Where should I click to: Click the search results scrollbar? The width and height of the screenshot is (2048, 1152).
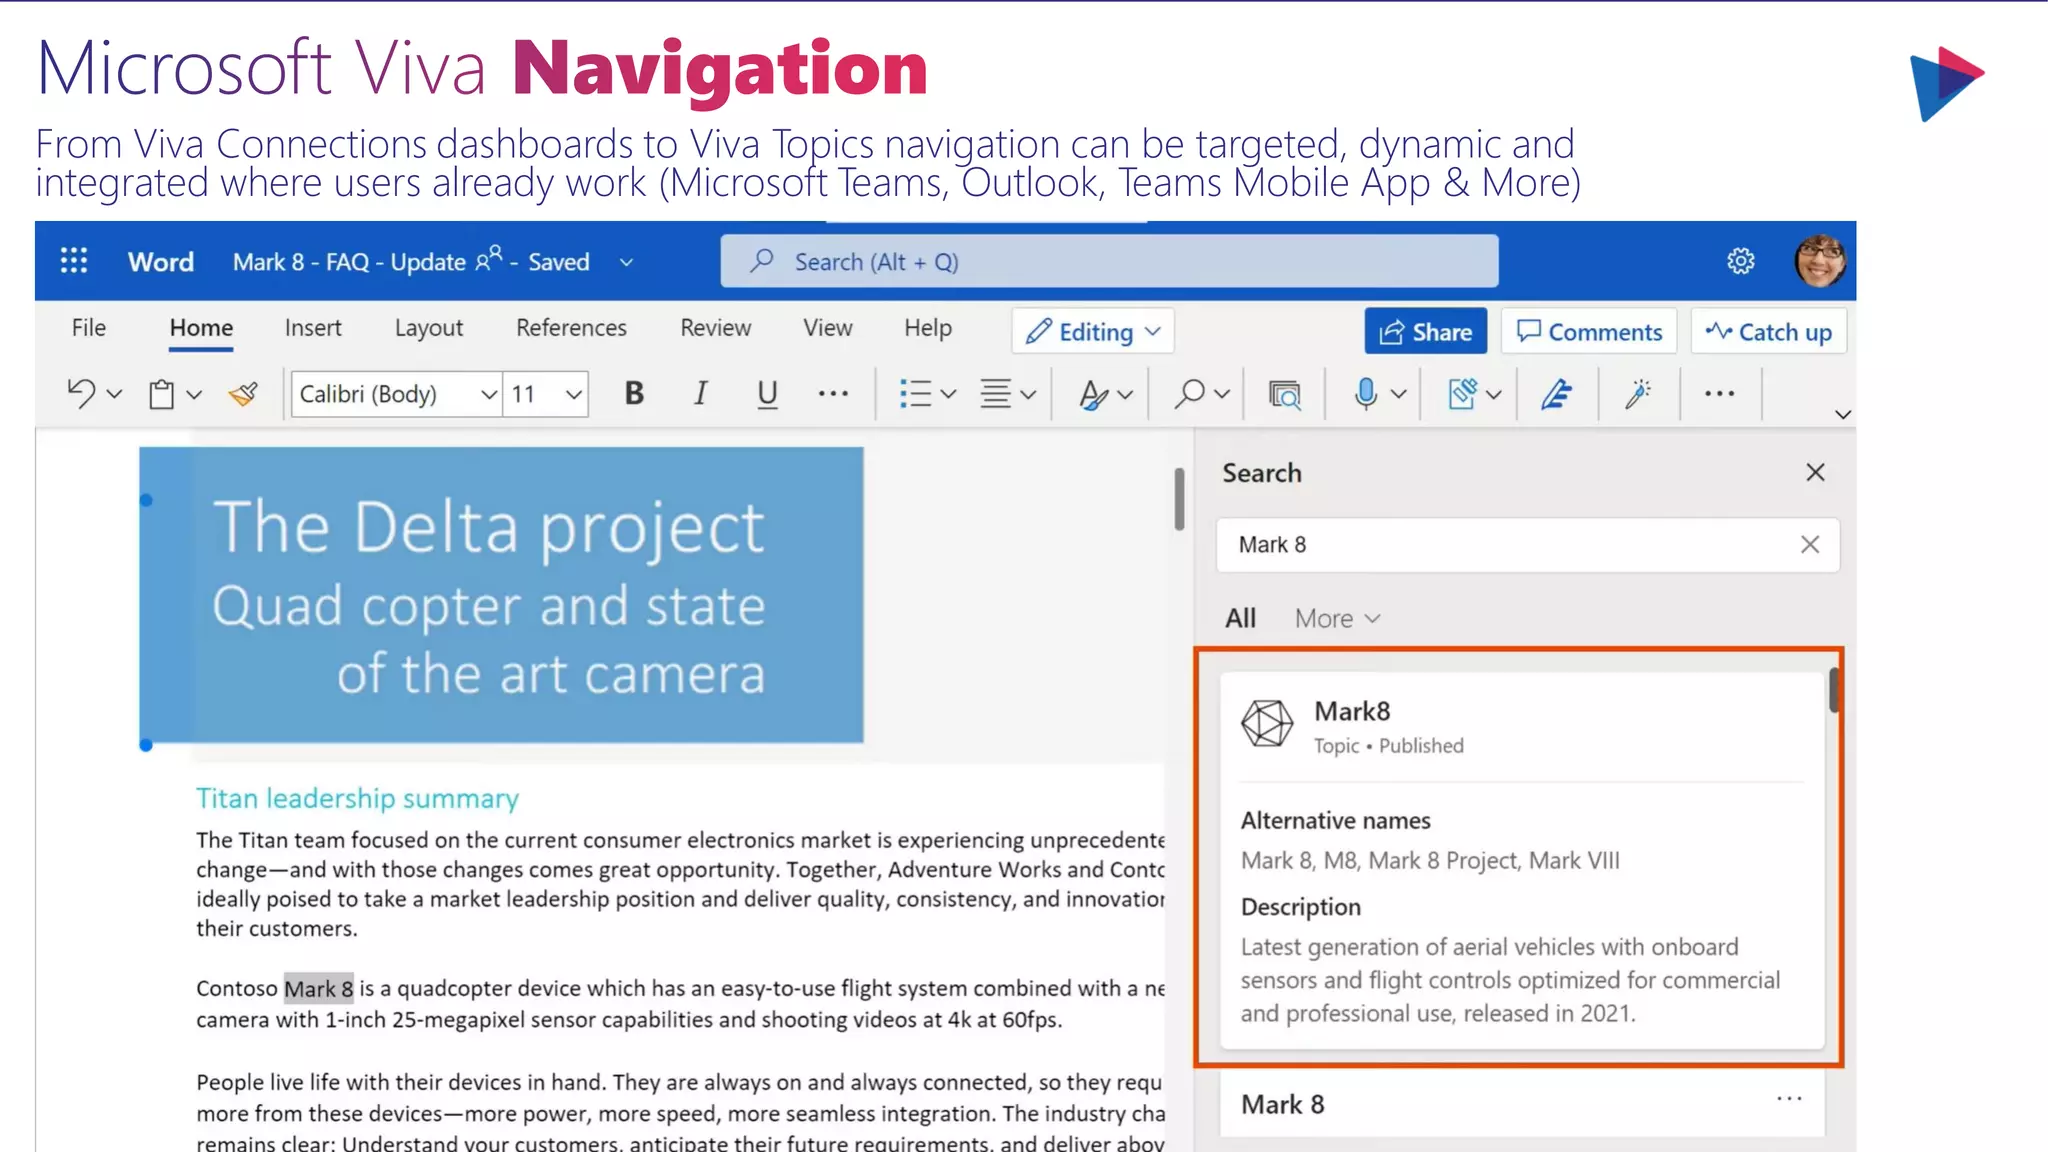[1834, 690]
